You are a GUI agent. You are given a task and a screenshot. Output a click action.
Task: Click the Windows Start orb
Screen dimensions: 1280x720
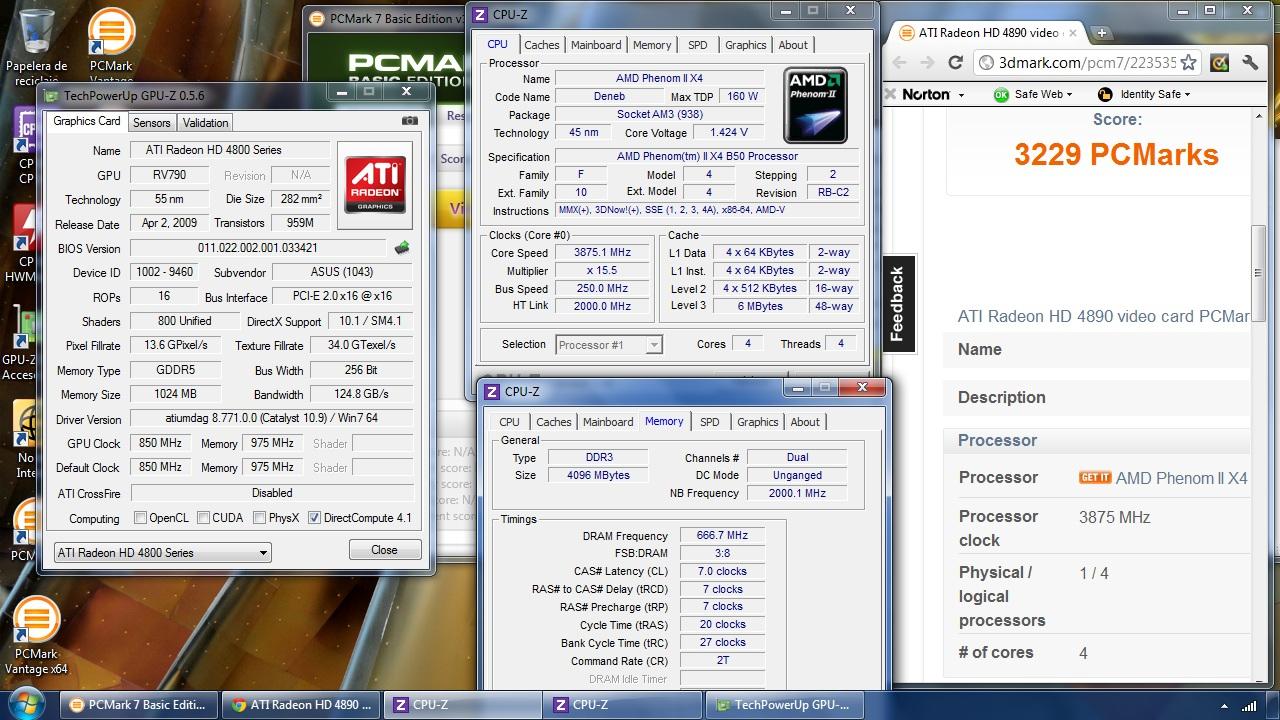[x=26, y=703]
